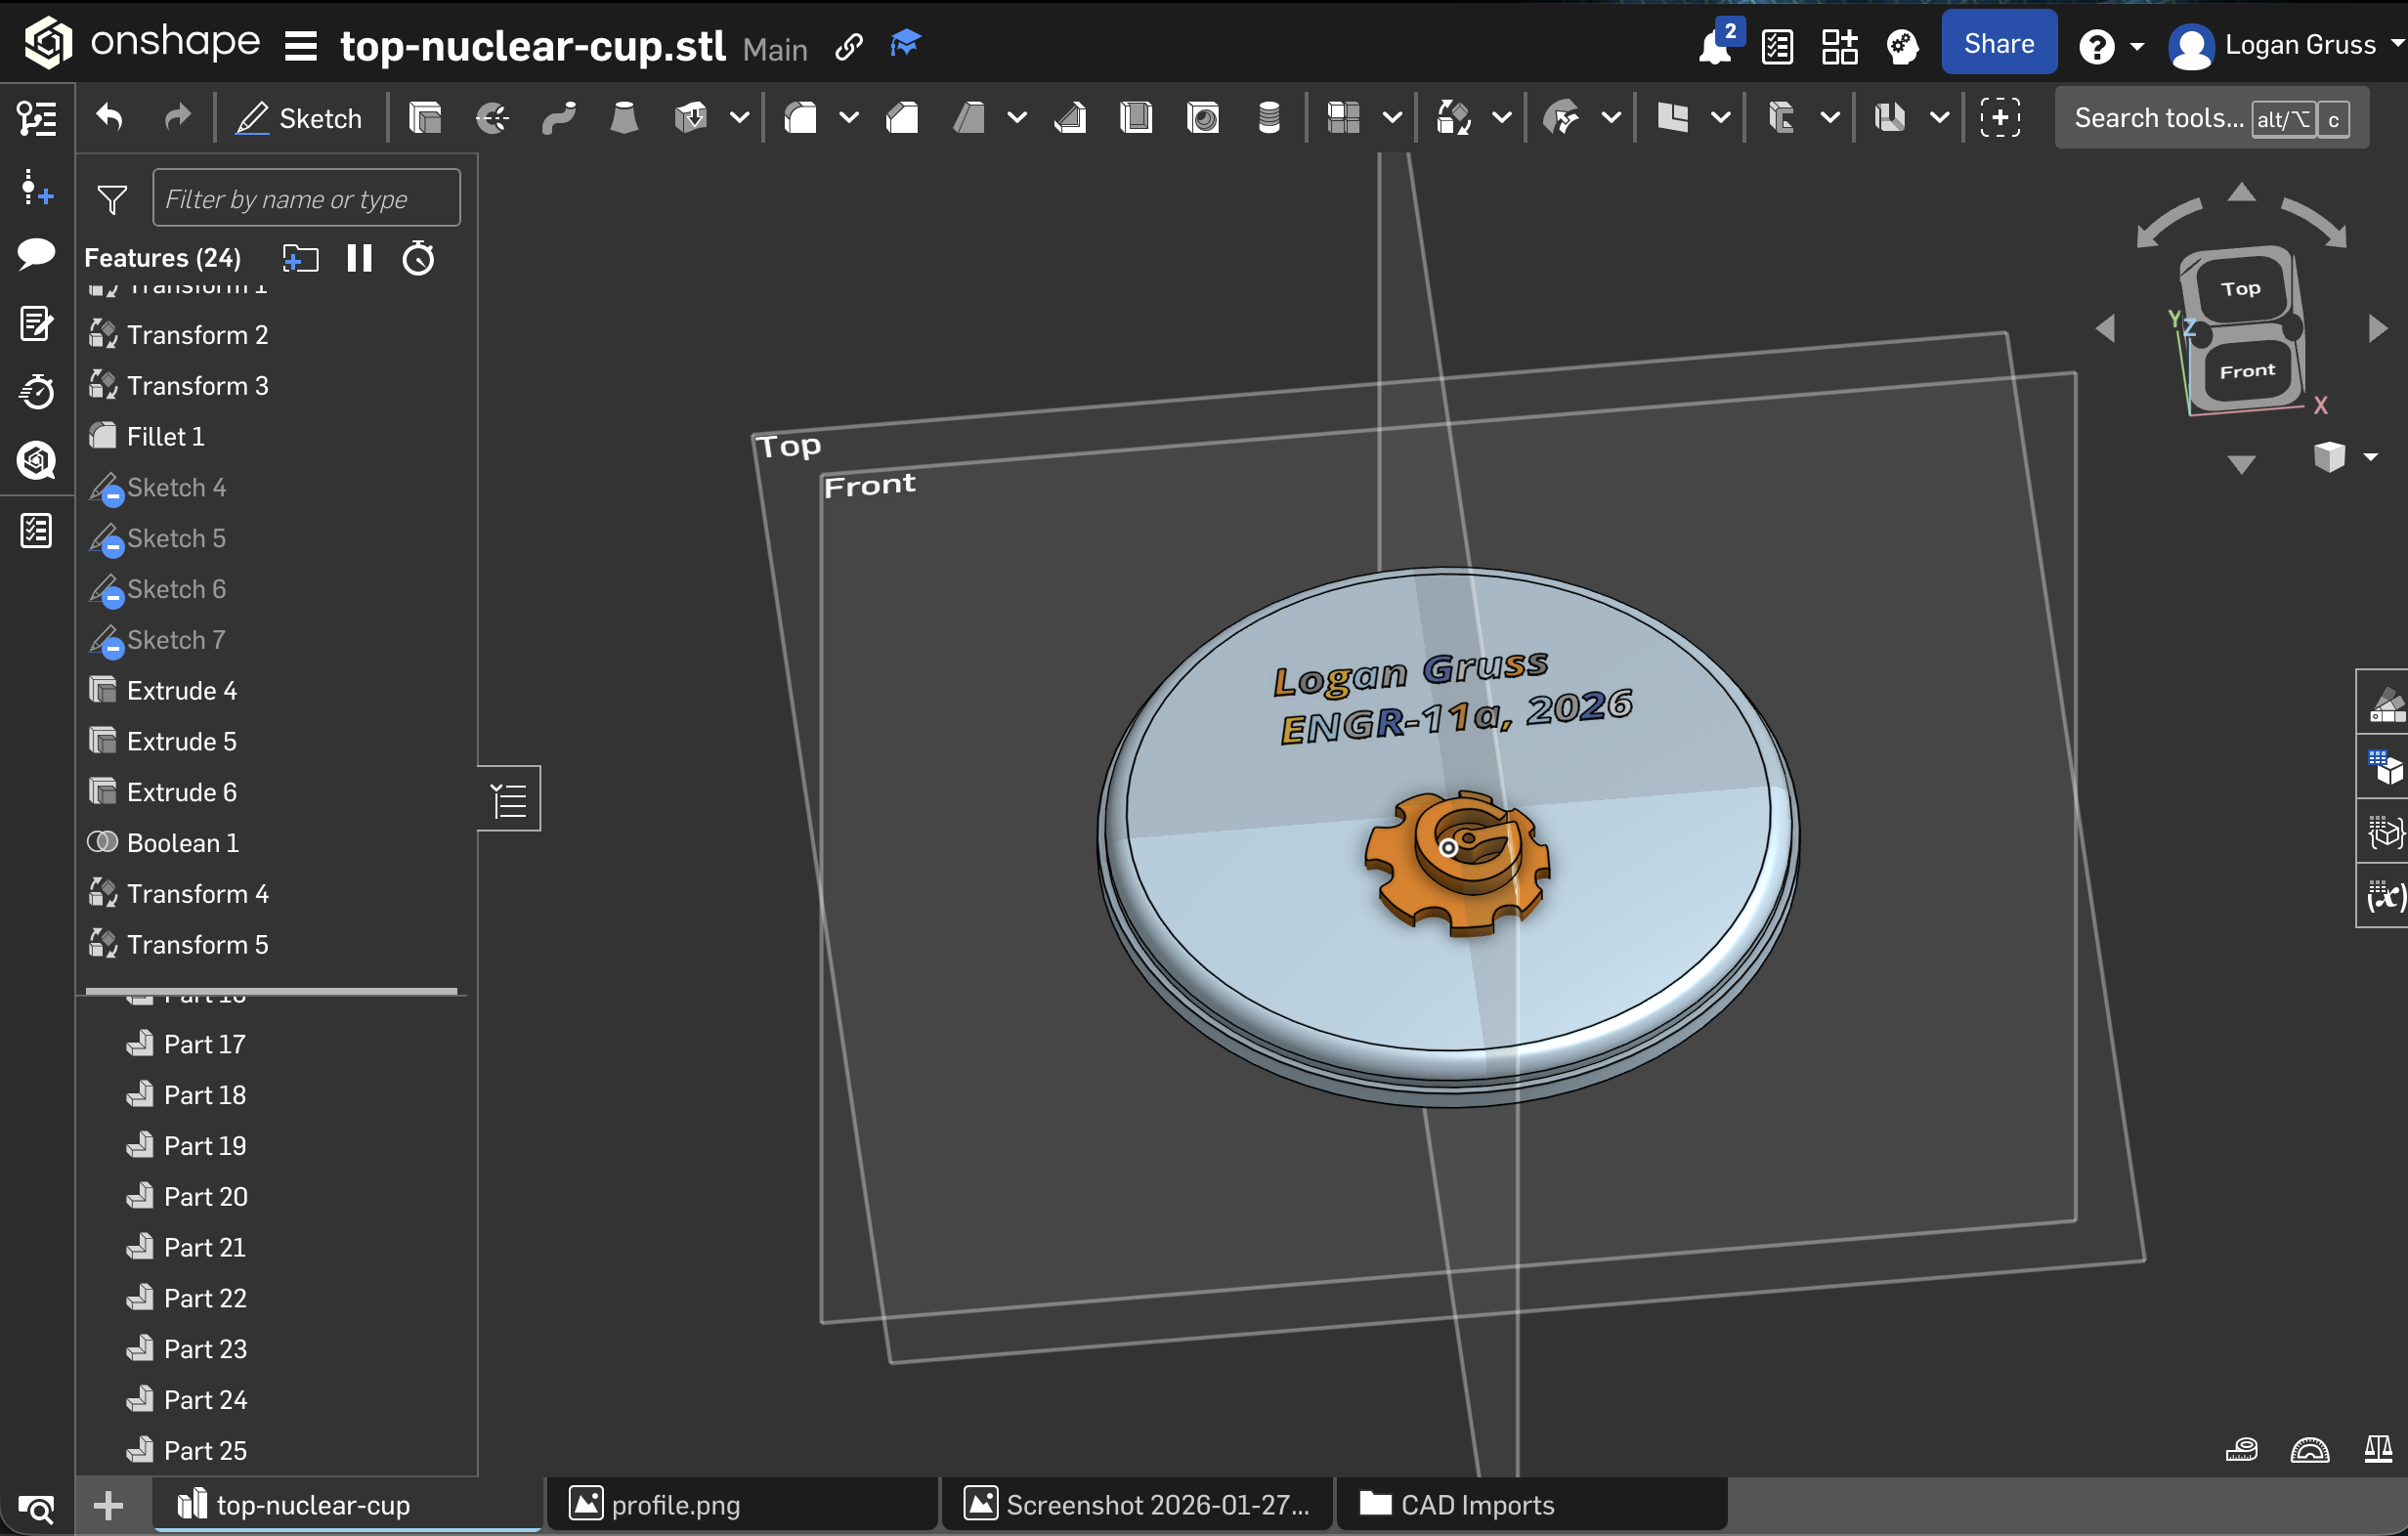
Task: Open the rollback history timer icon
Action: 418,259
